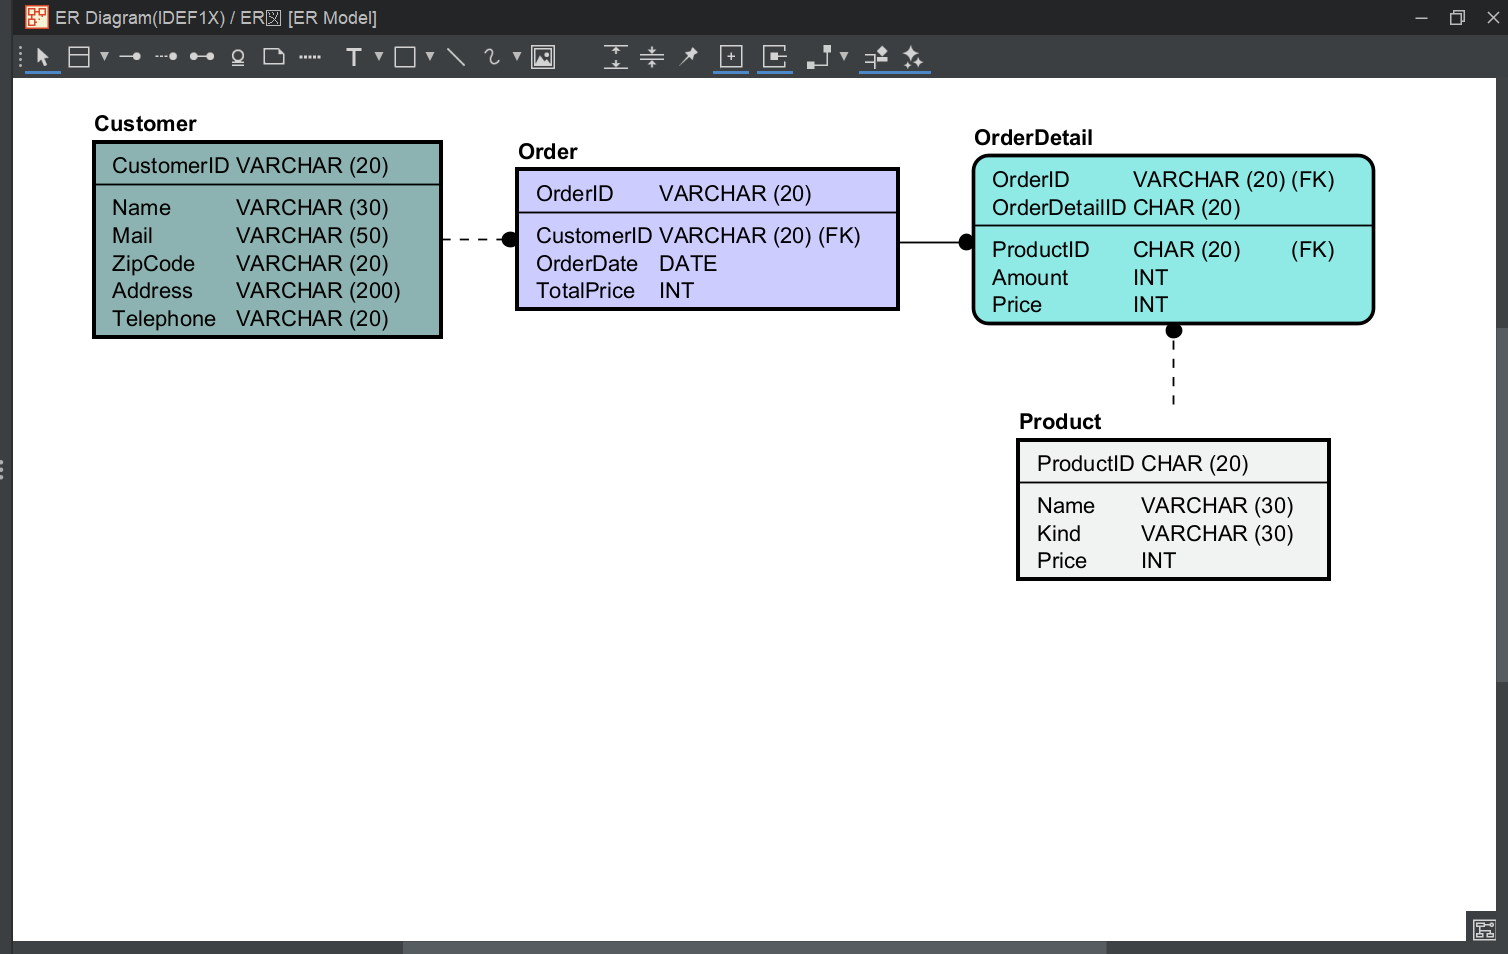Viewport: 1508px width, 954px height.
Task: Open the diagram map icon at bottom right
Action: [1485, 929]
